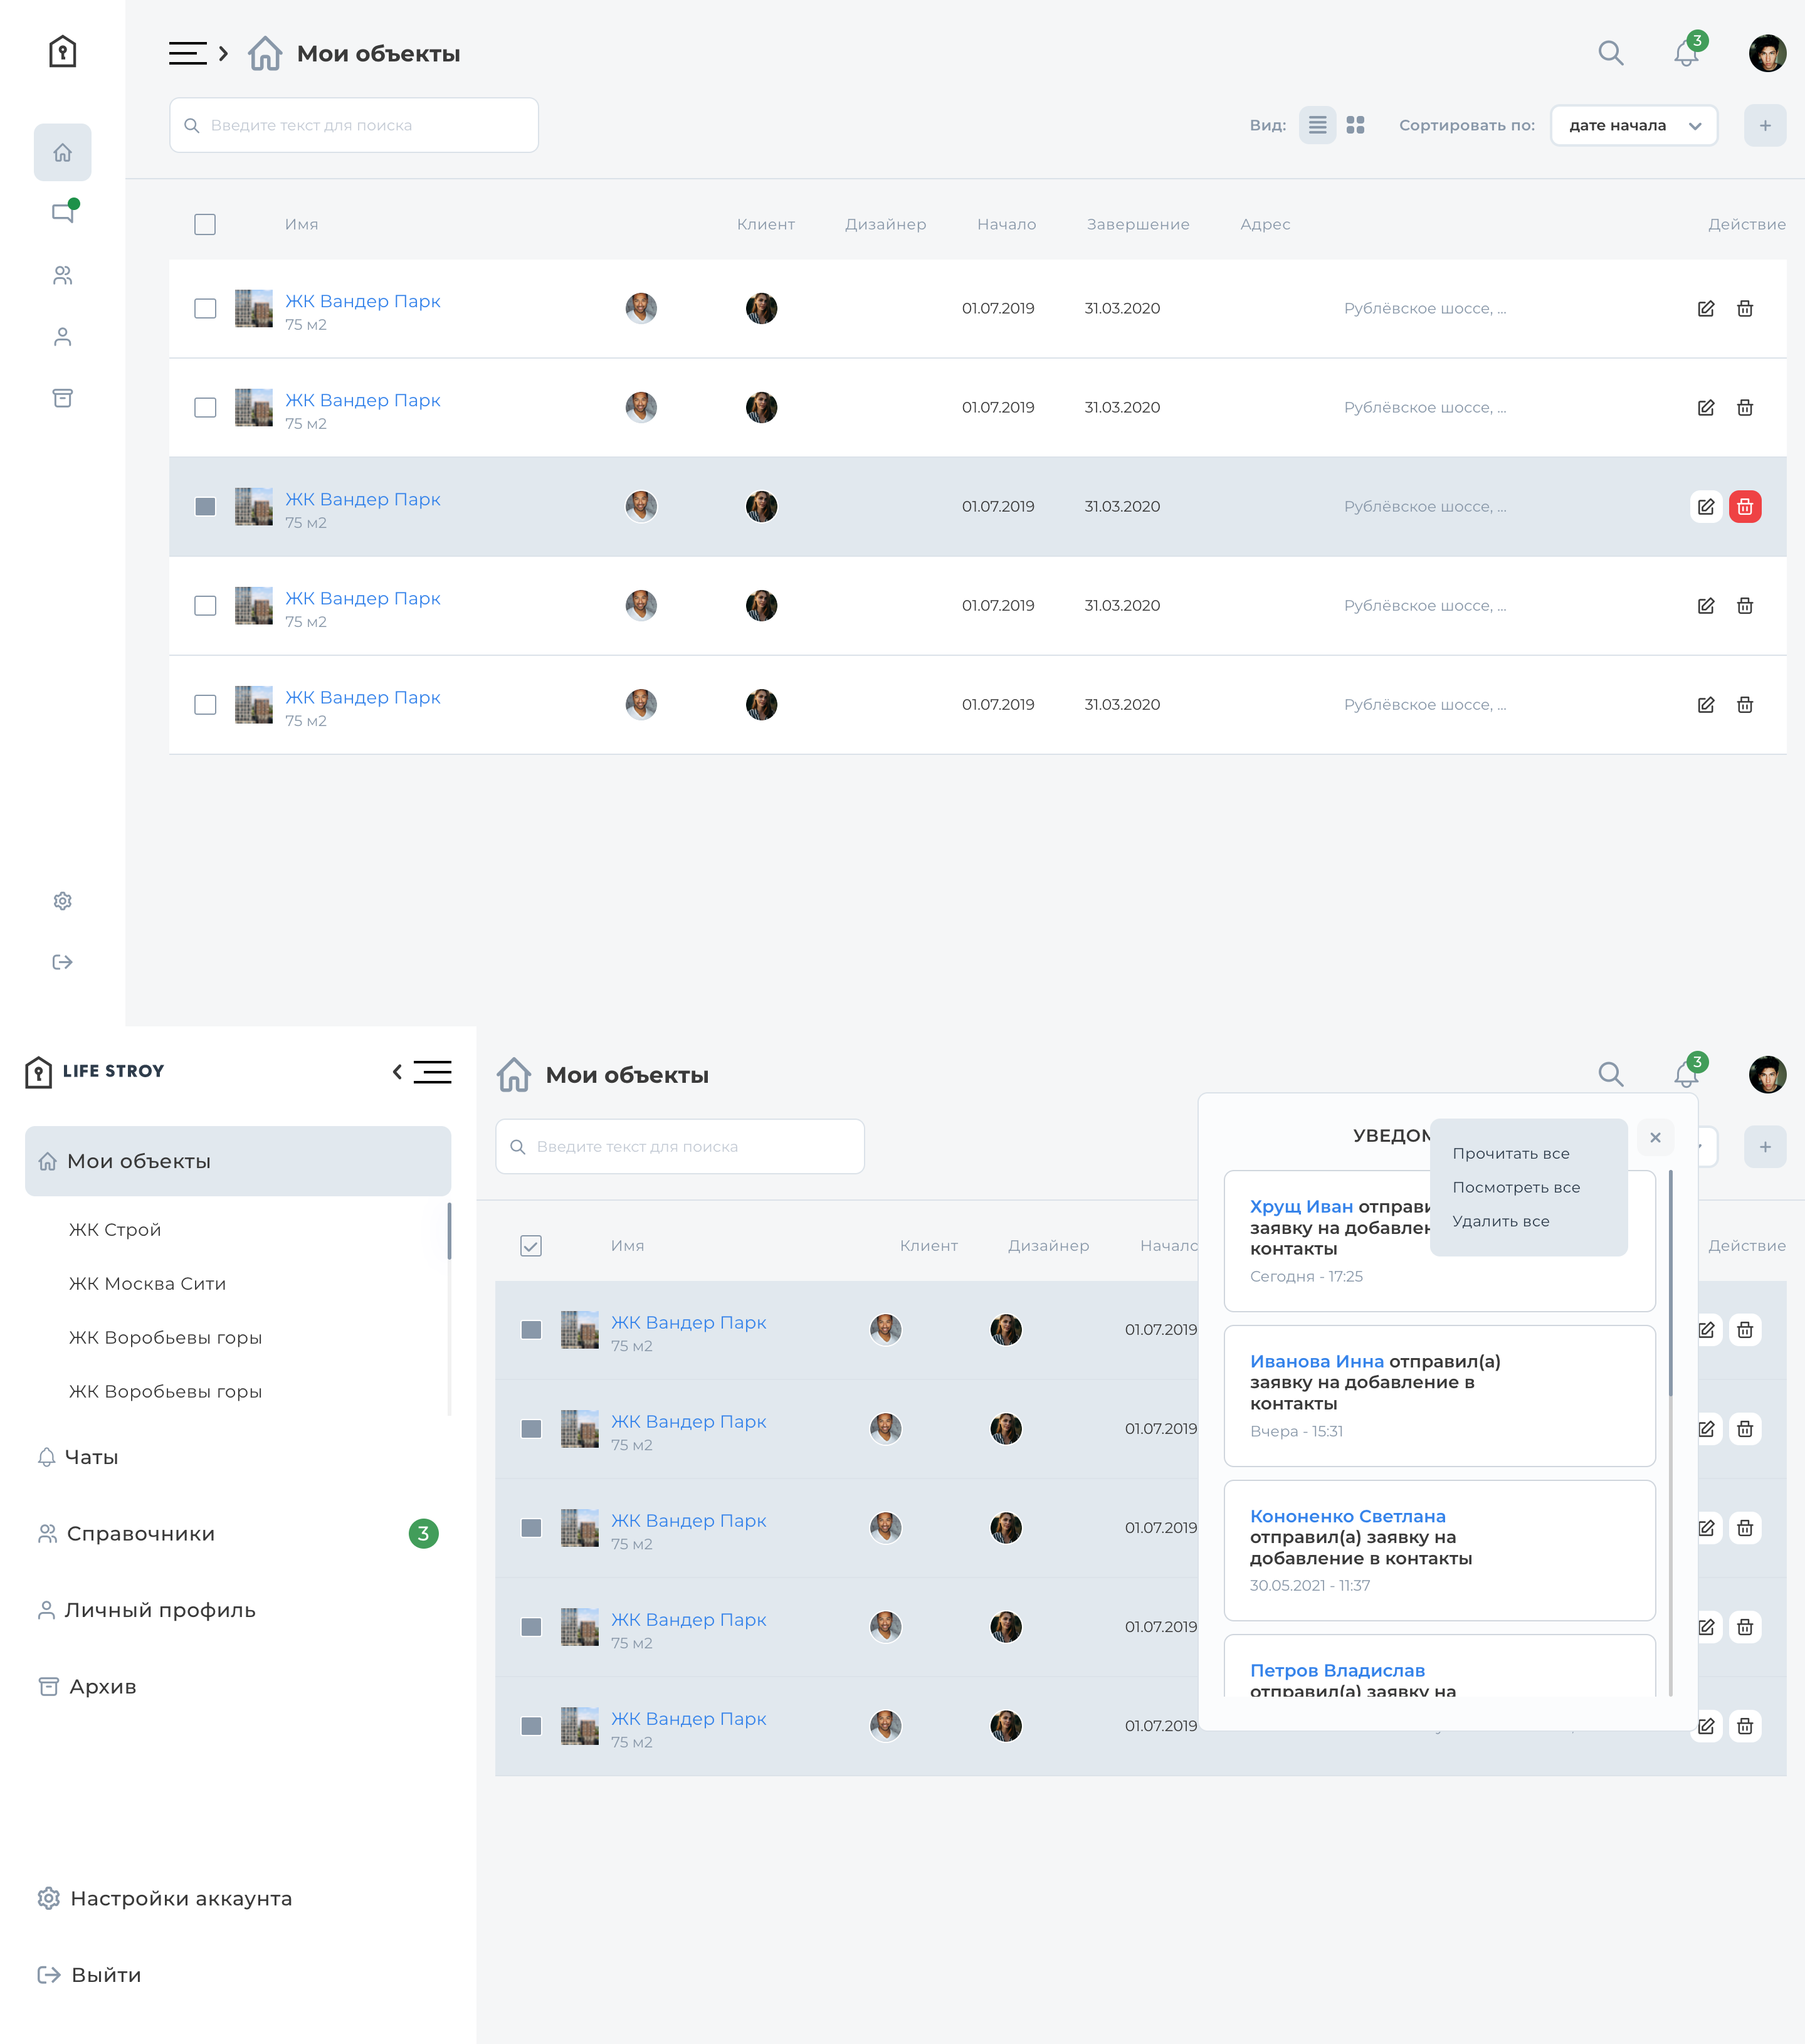
Task: Click the top search text field
Action: click(354, 126)
